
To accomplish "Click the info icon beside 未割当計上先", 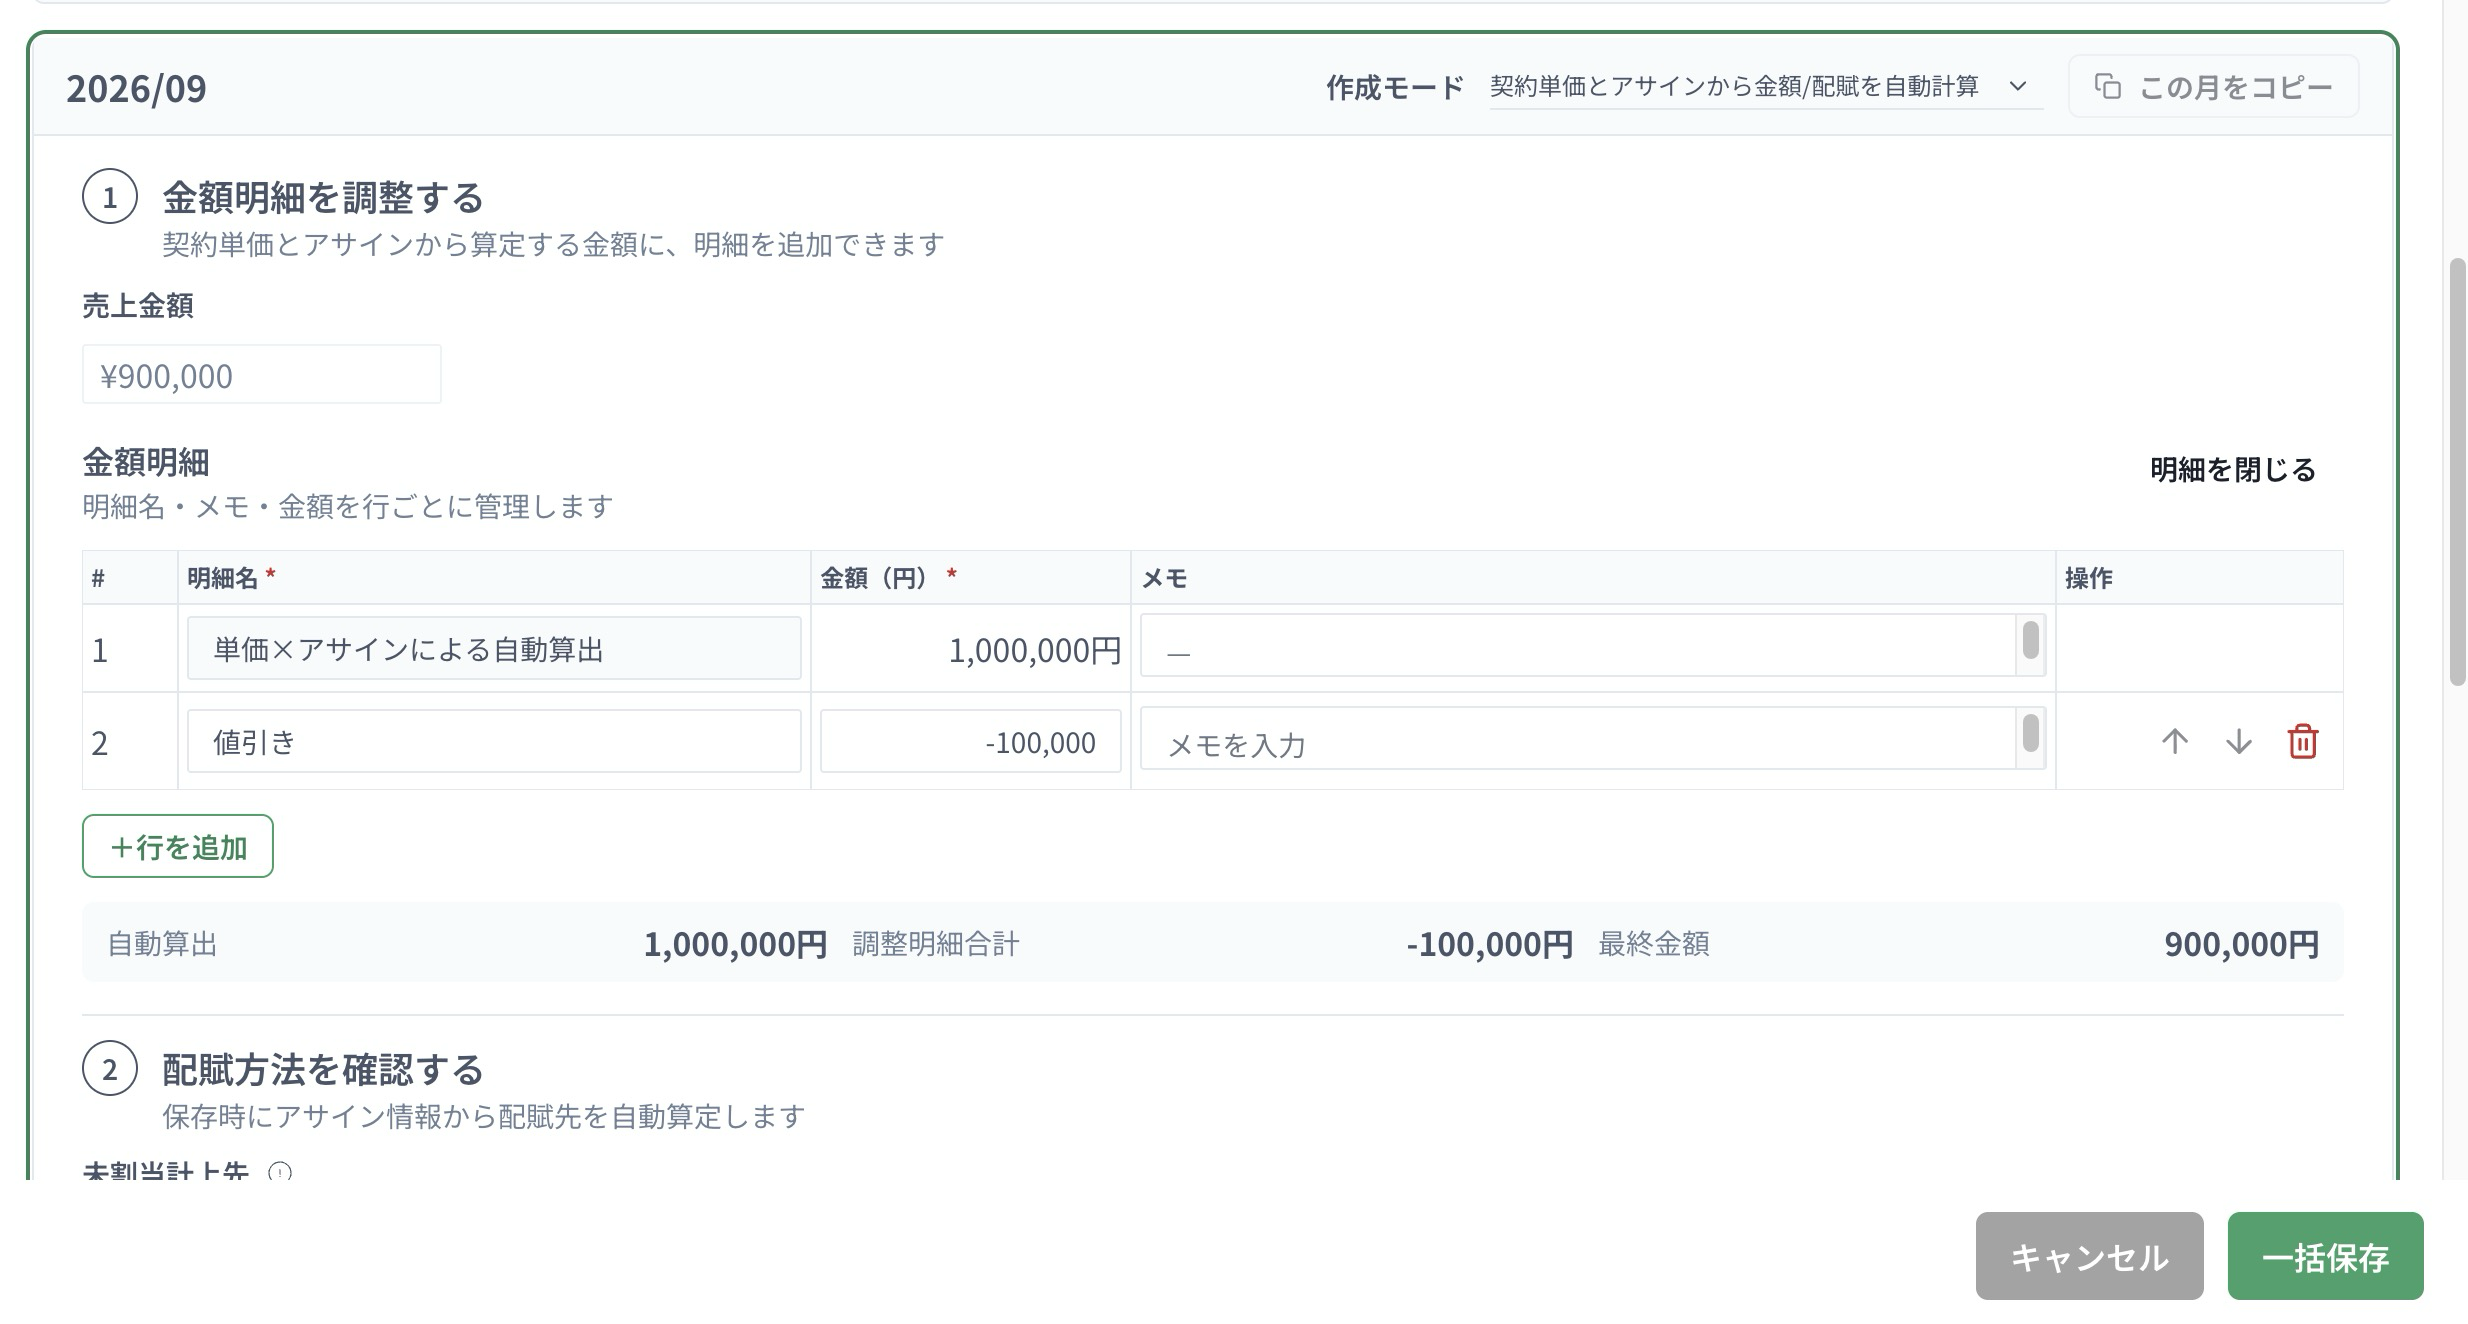I will 280,1171.
